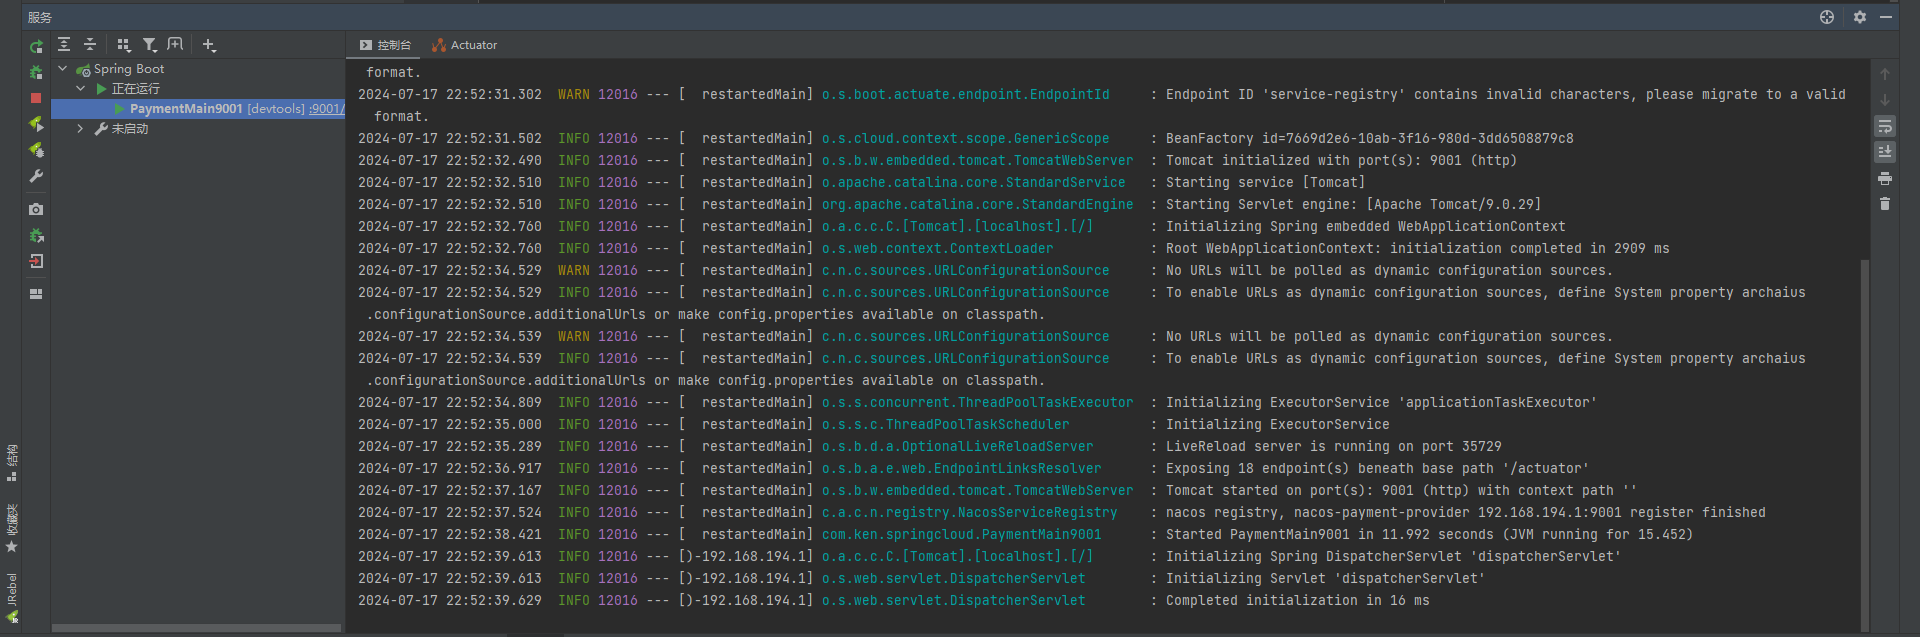Viewport: 1920px width, 637px height.
Task: Select the Spring Boot node label
Action: 129,69
